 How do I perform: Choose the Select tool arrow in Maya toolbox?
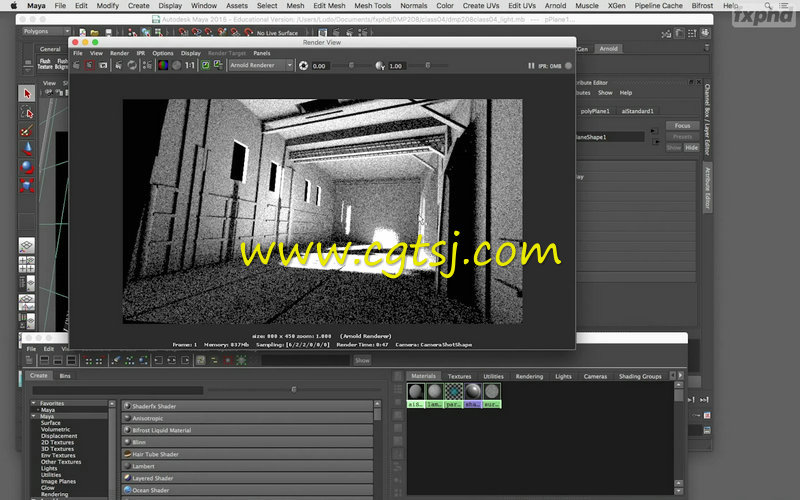[27, 93]
